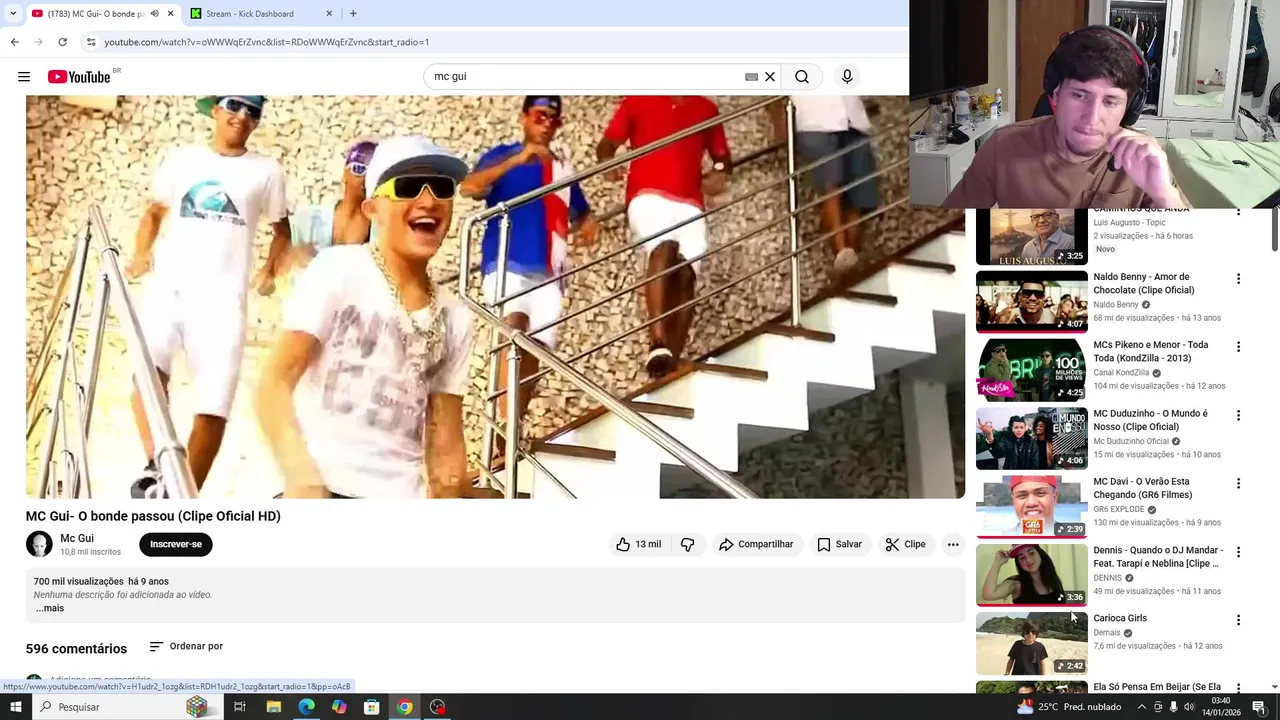This screenshot has height=720, width=1280.
Task: Open Copilot from the taskbar
Action: pos(339,707)
